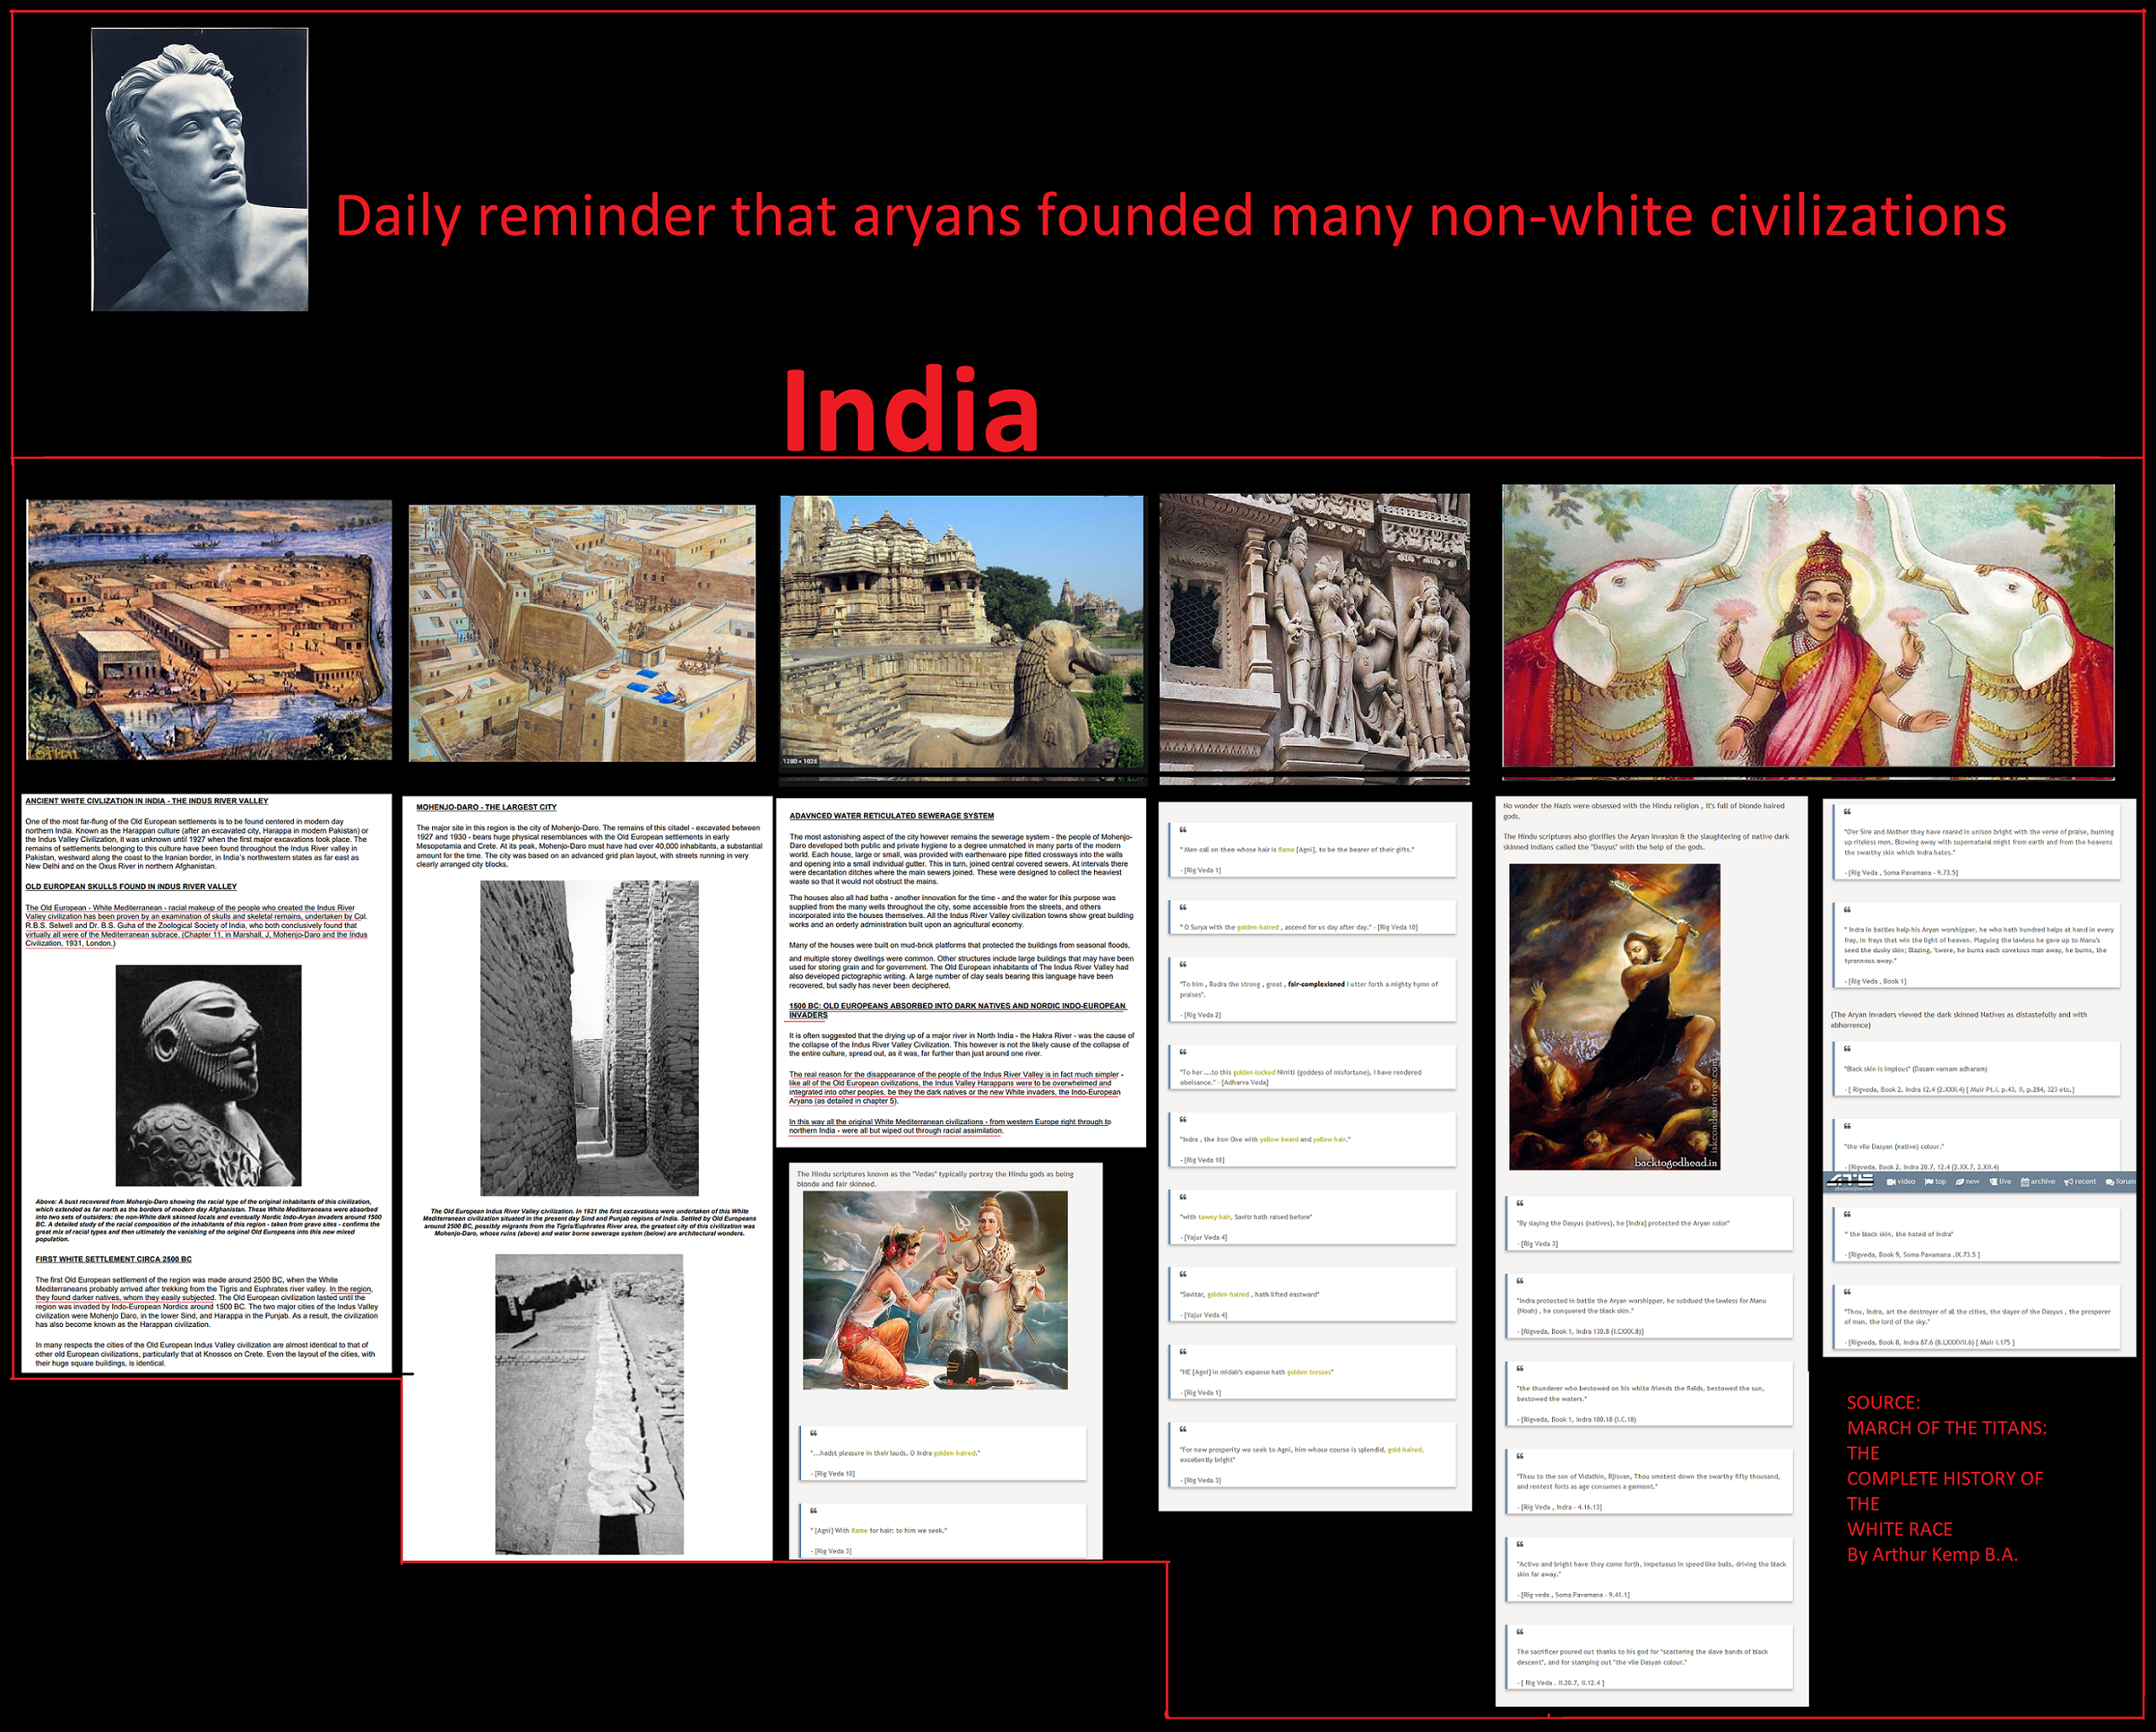This screenshot has height=1732, width=2156.
Task: Open the live link in the ATS bar
Action: [x=2000, y=1181]
